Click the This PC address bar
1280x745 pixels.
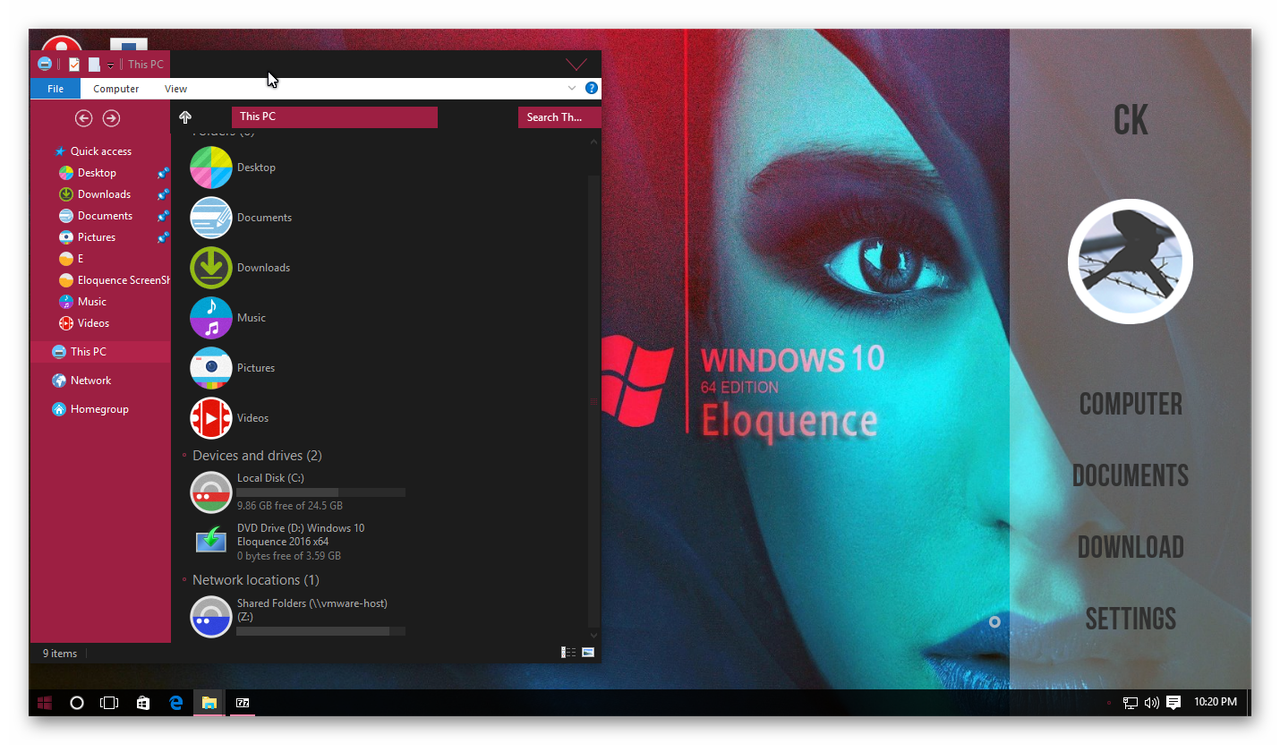tap(334, 117)
